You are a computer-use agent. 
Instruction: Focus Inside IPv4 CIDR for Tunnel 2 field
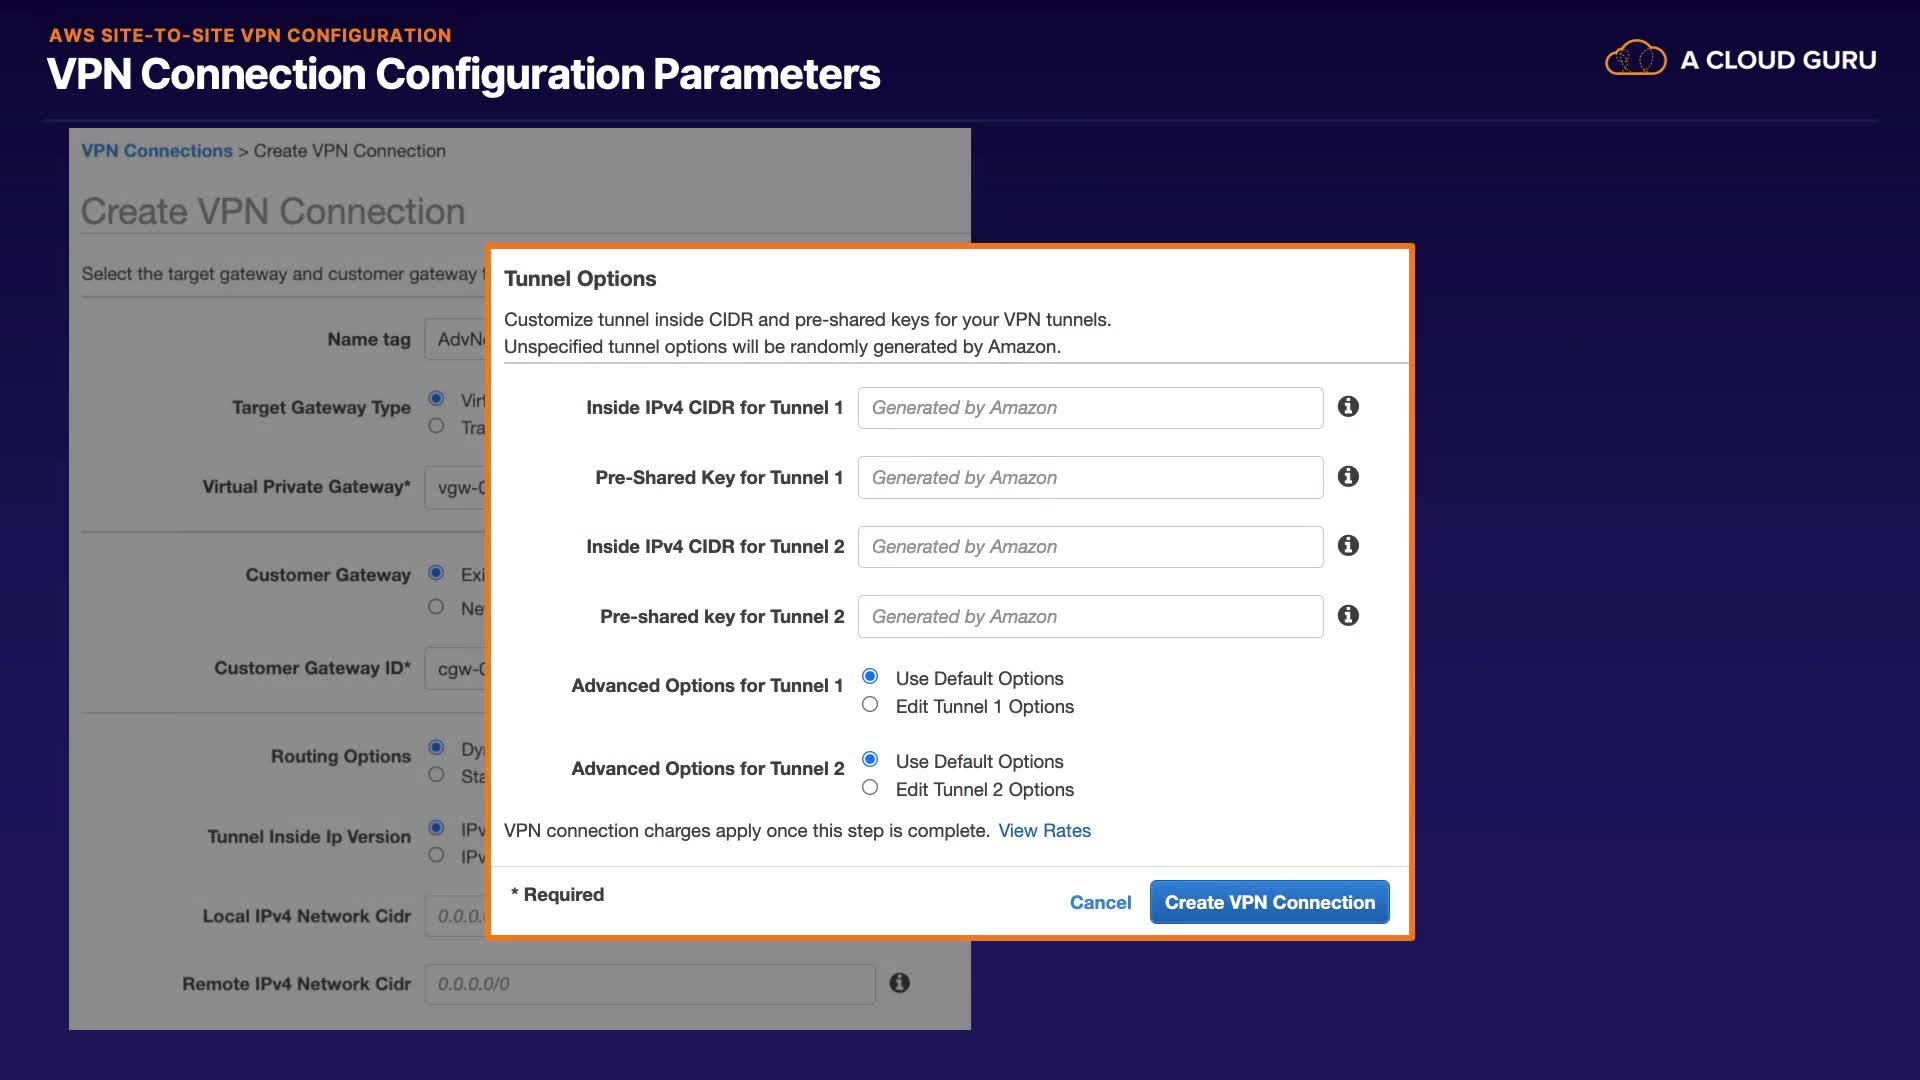(1090, 547)
